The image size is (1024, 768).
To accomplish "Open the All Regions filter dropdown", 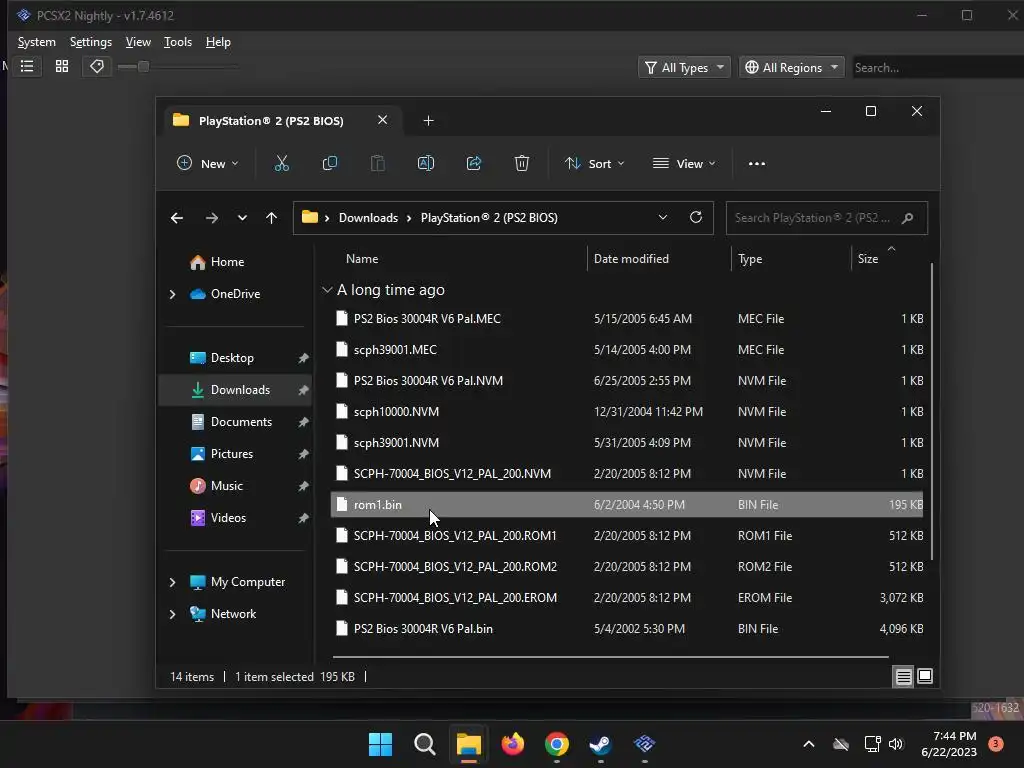I will pos(792,67).
